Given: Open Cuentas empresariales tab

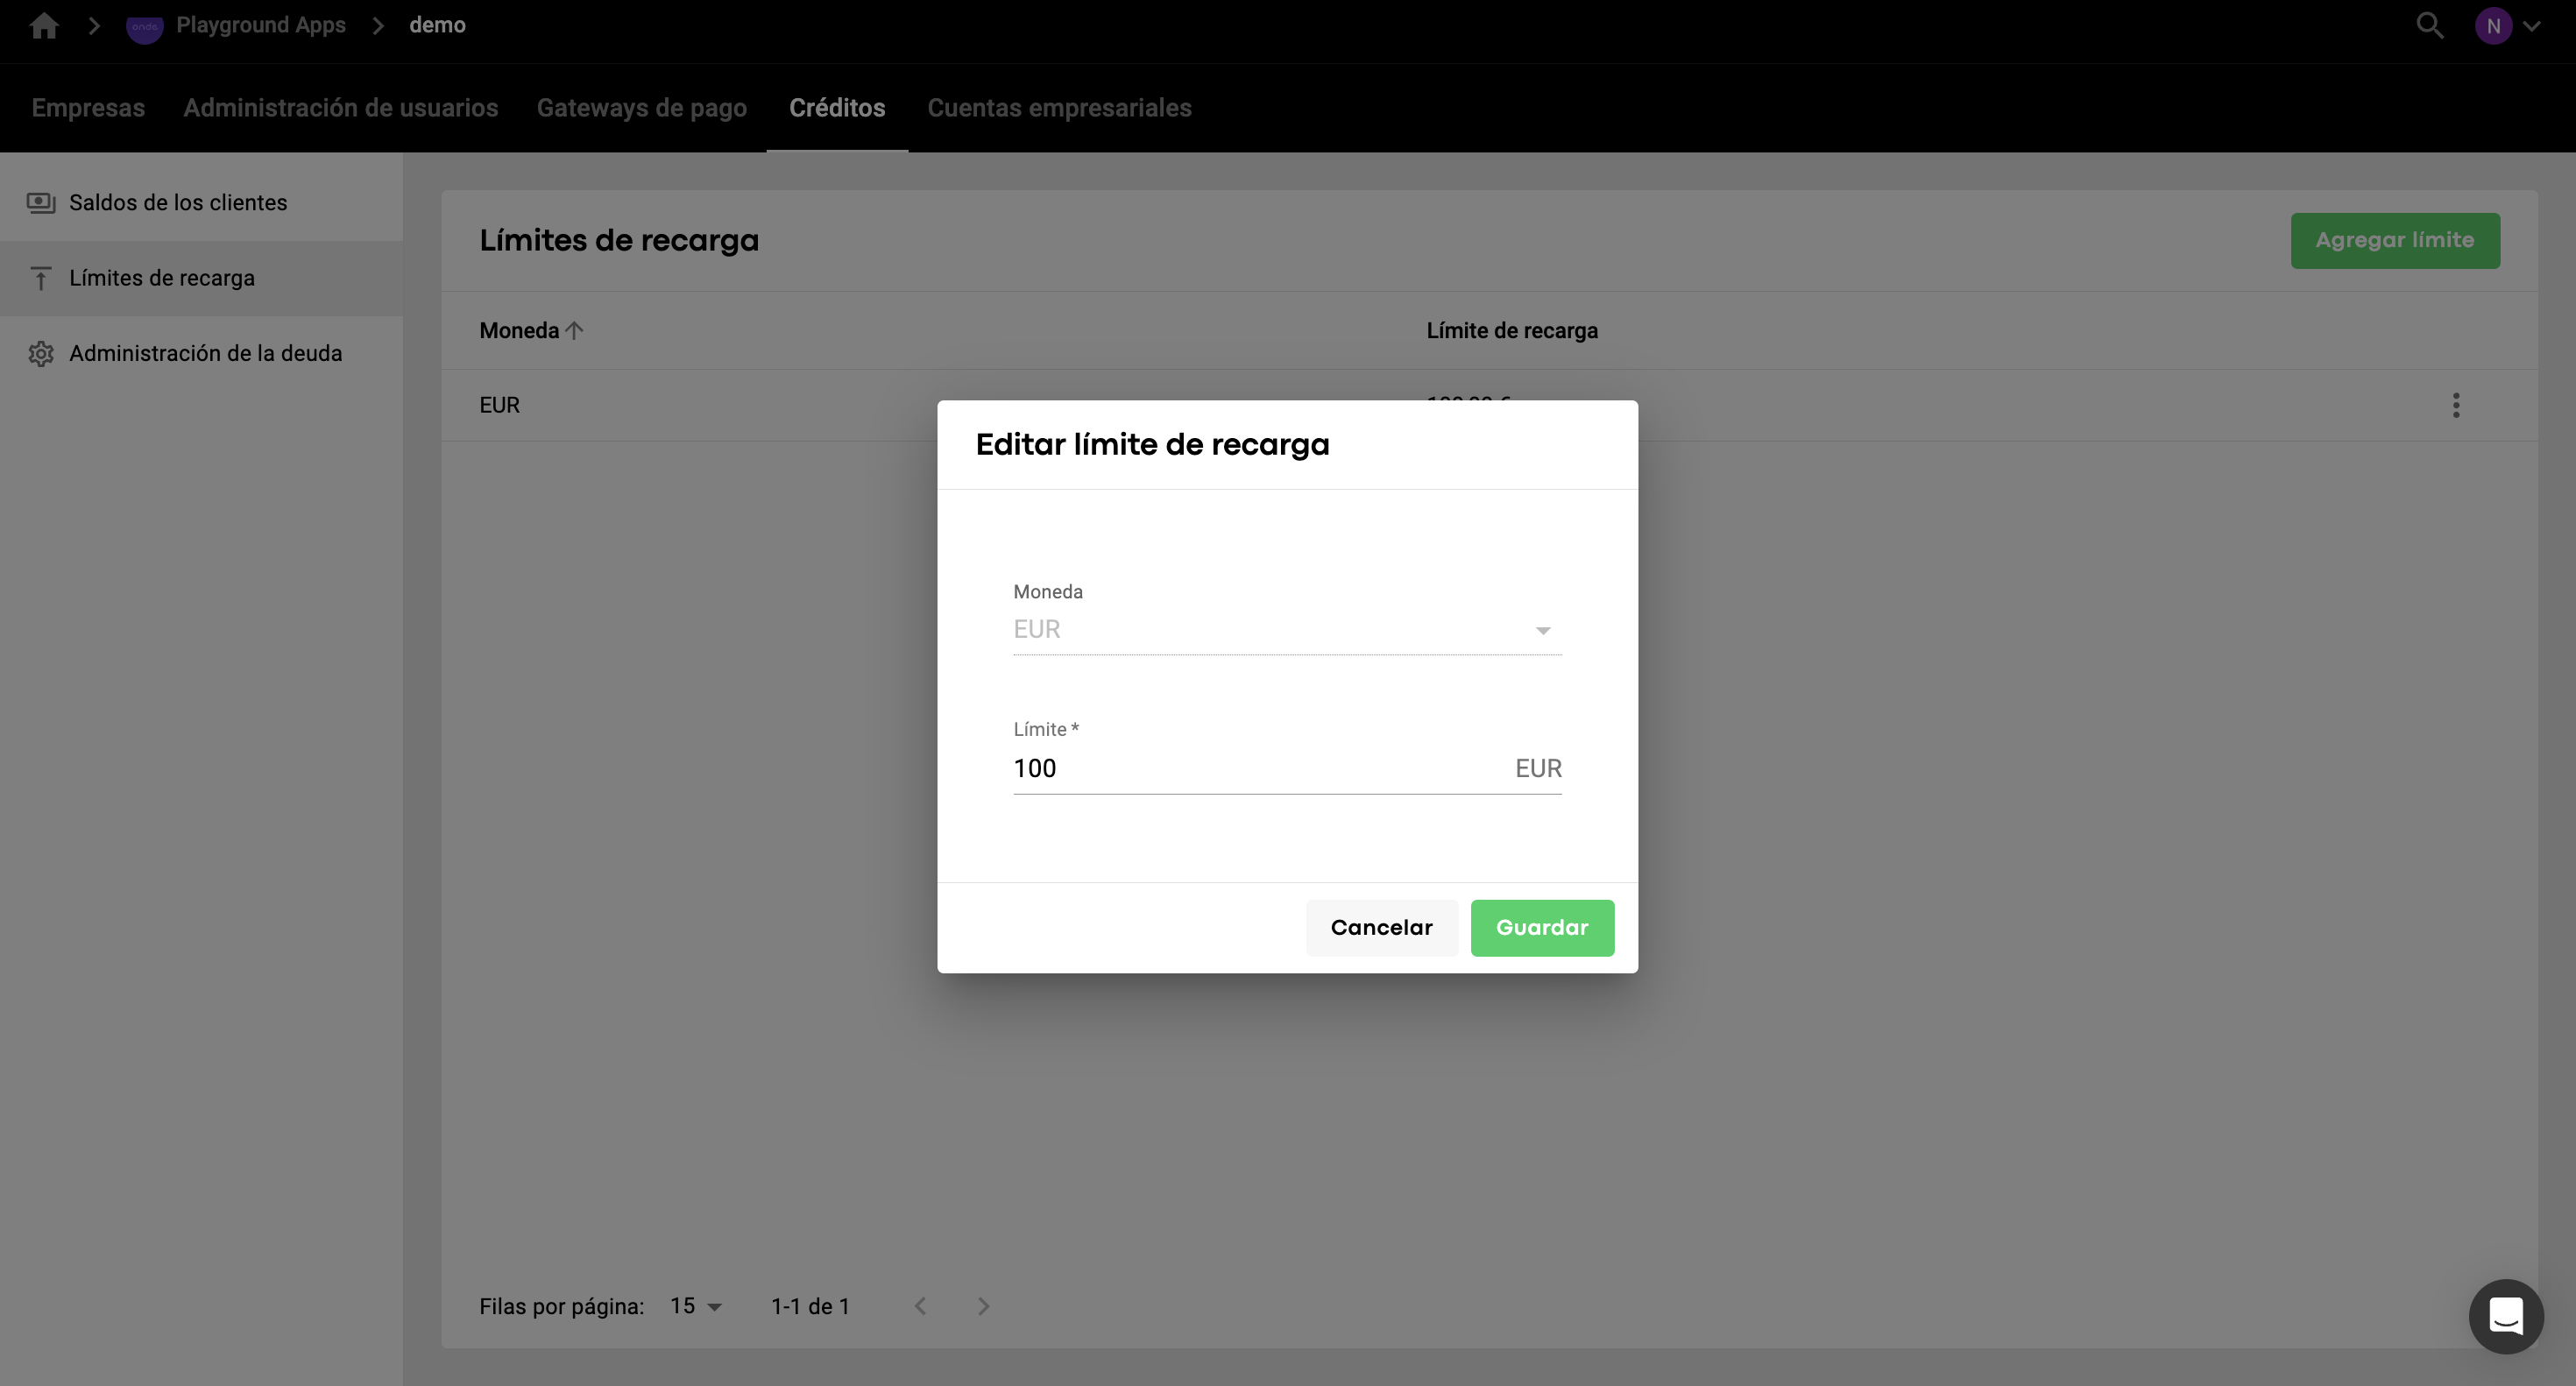Looking at the screenshot, I should tap(1059, 108).
